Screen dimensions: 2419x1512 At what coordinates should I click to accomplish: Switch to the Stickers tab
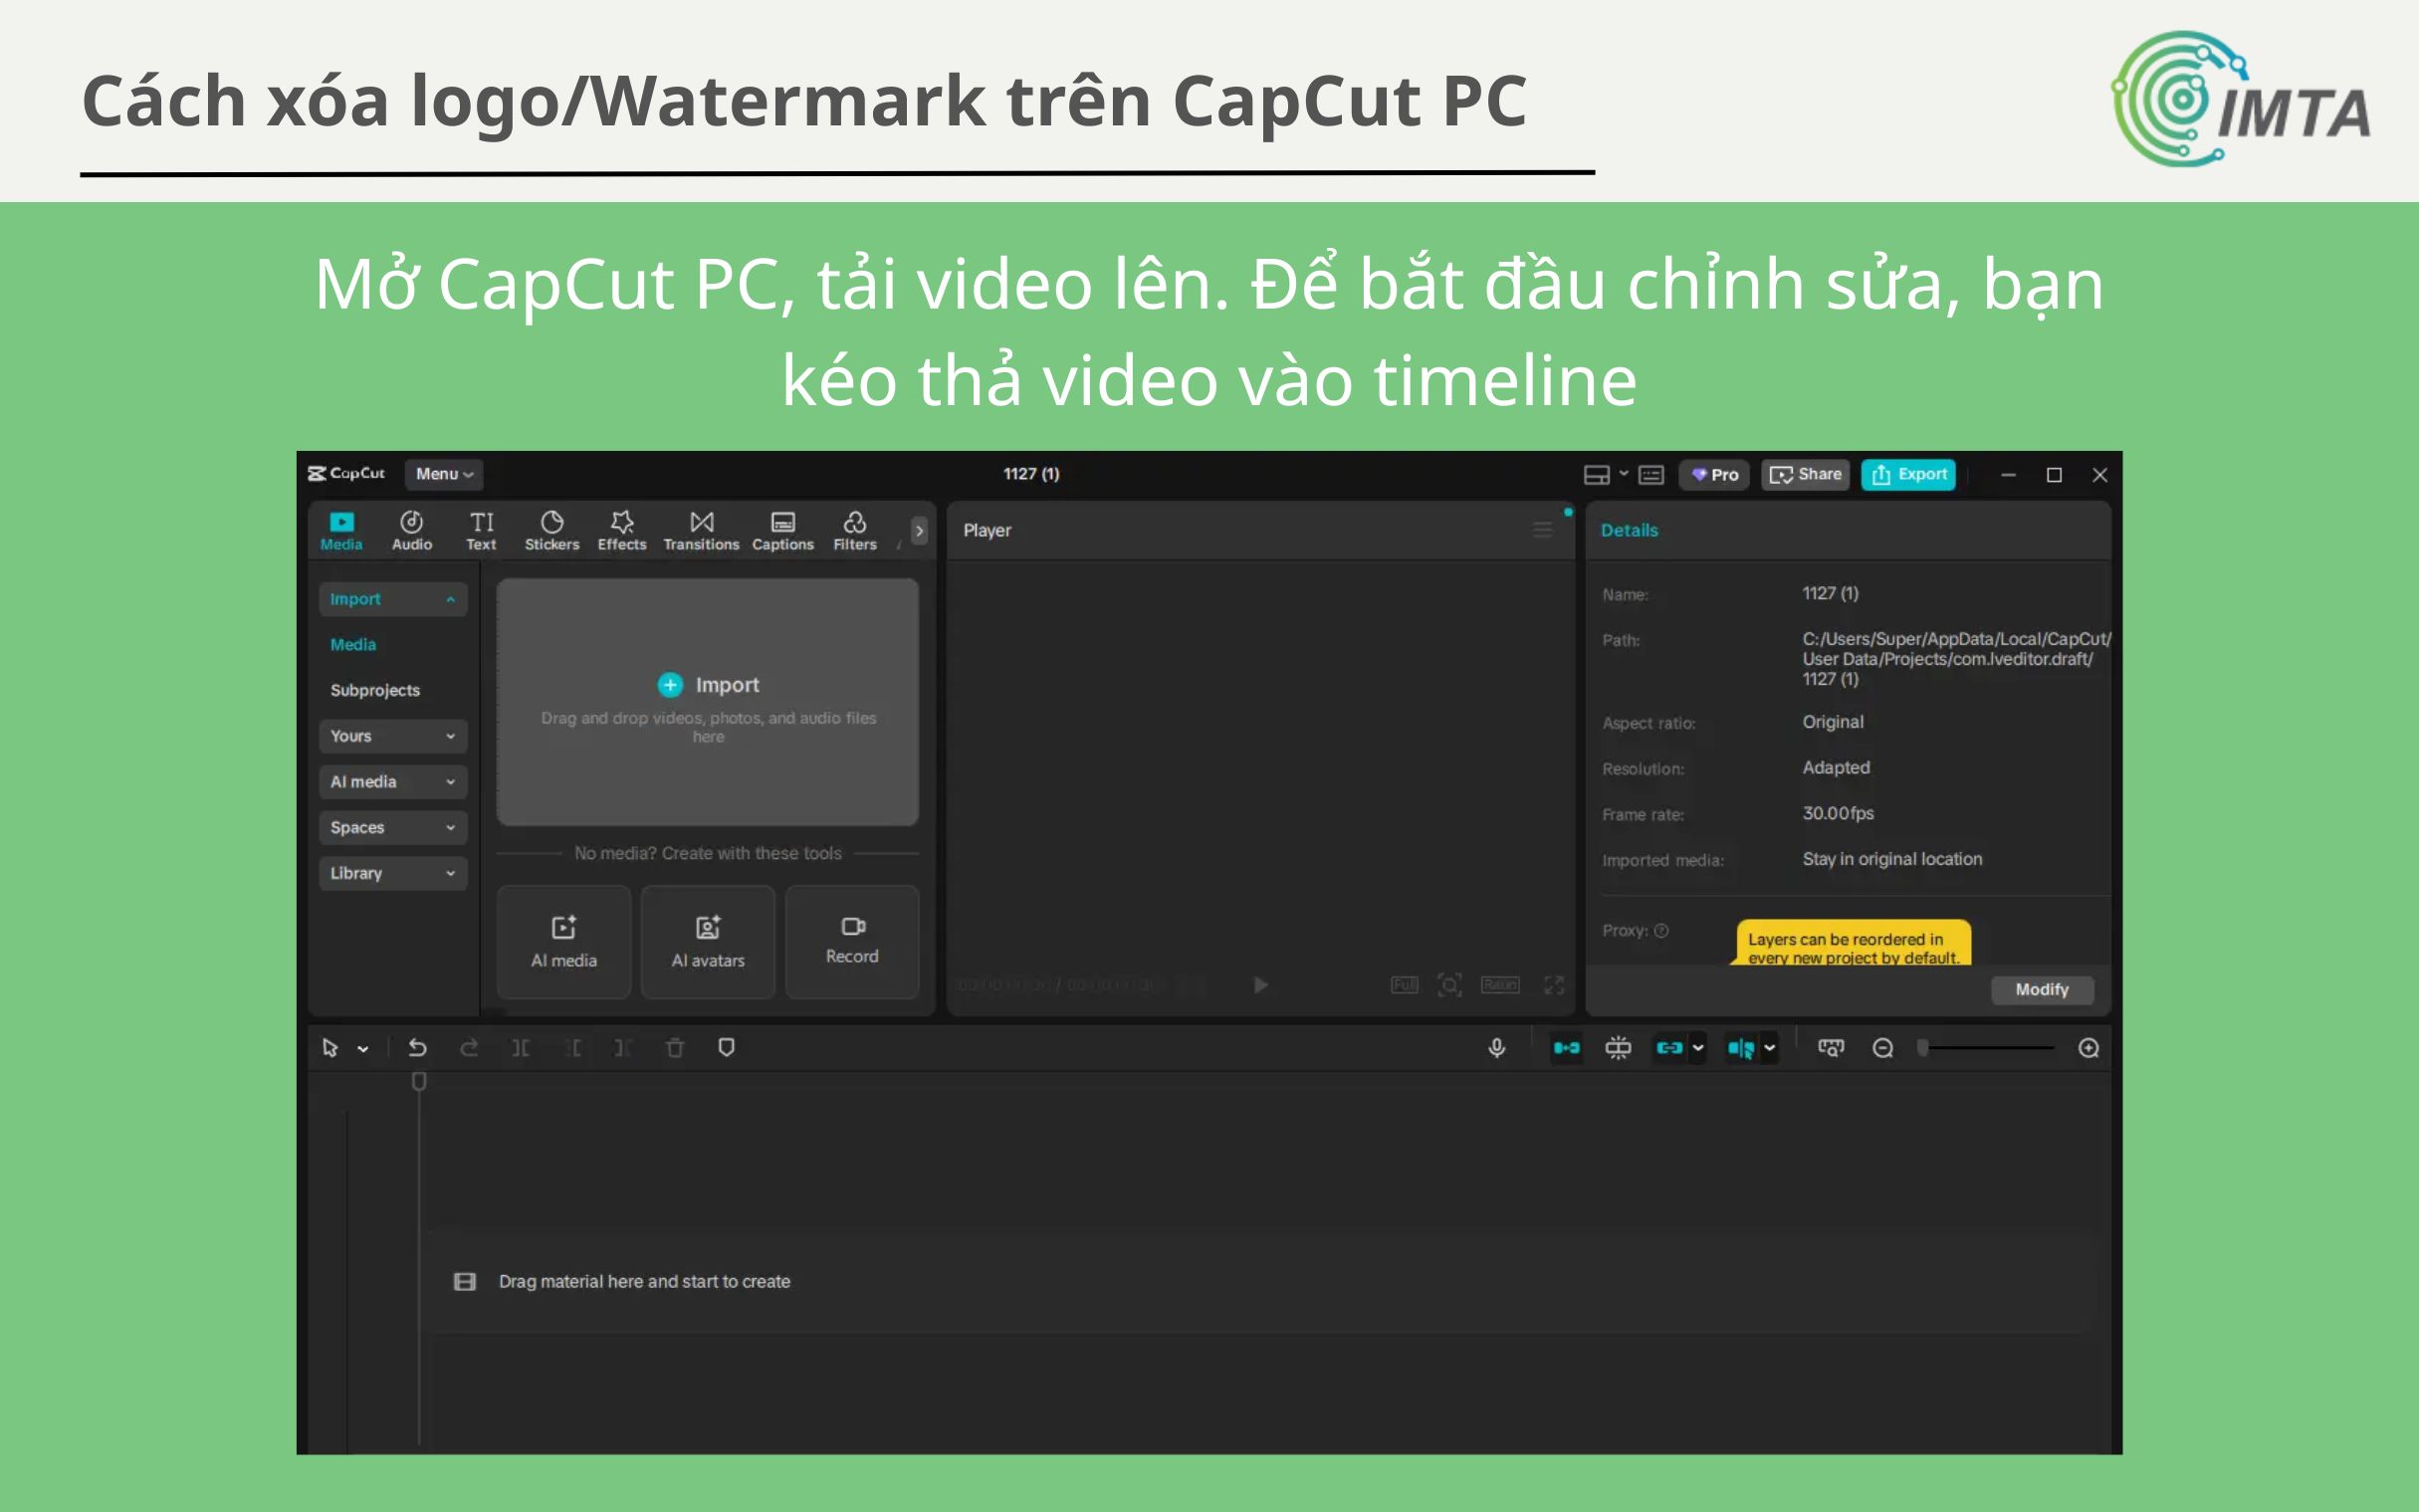point(552,530)
